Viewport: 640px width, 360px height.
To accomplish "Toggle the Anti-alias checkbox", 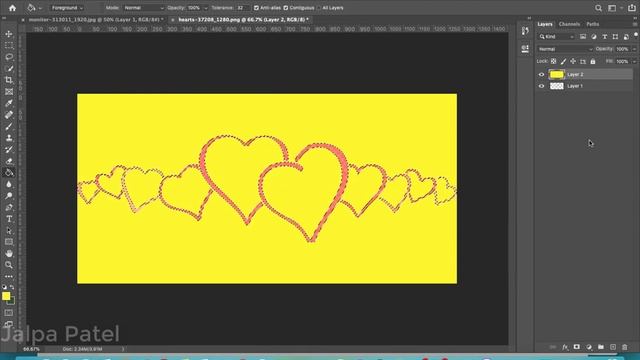I will [256, 8].
